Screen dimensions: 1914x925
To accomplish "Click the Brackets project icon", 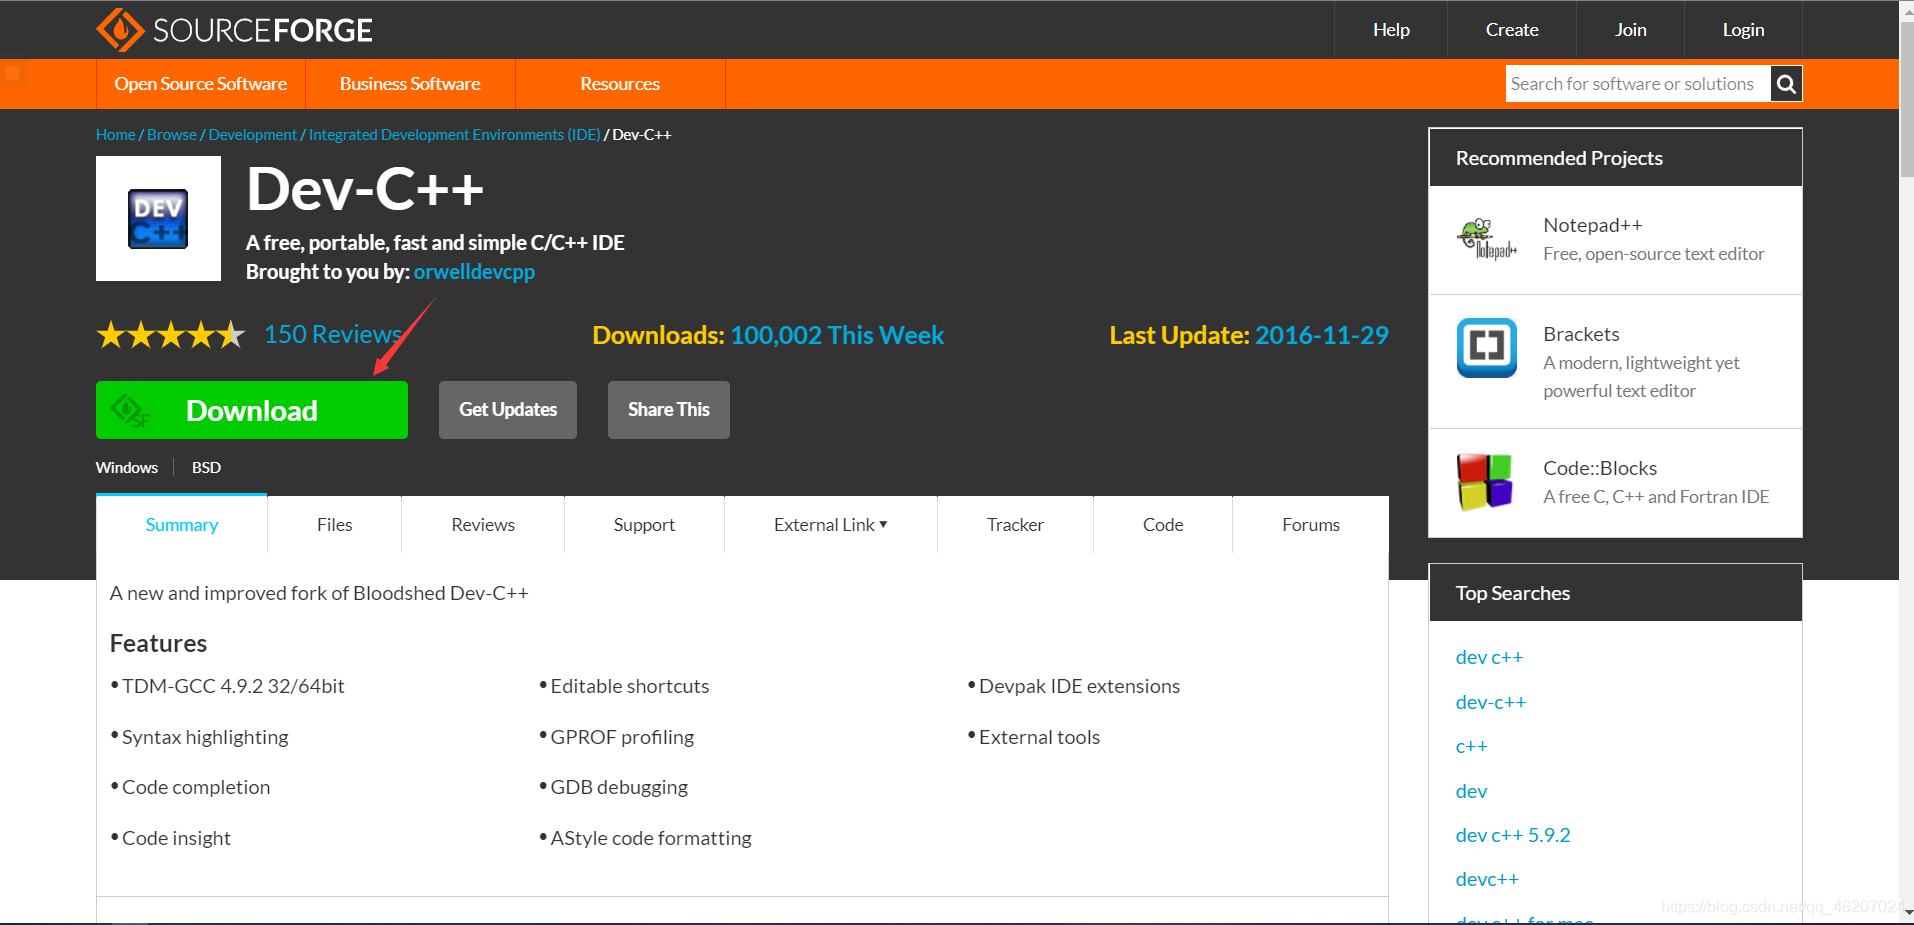I will point(1486,348).
